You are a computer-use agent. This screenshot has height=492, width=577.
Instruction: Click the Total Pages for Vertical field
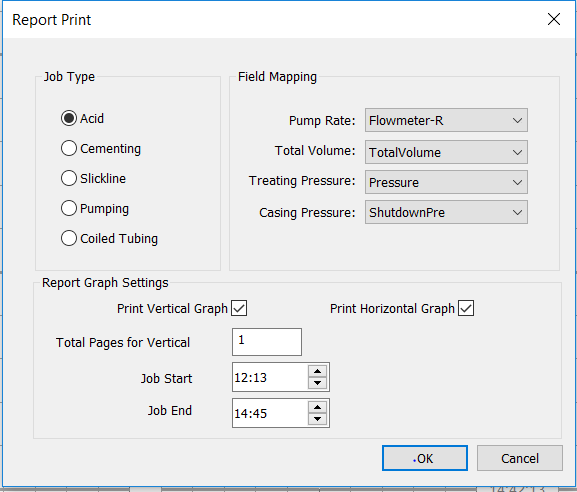coord(267,342)
